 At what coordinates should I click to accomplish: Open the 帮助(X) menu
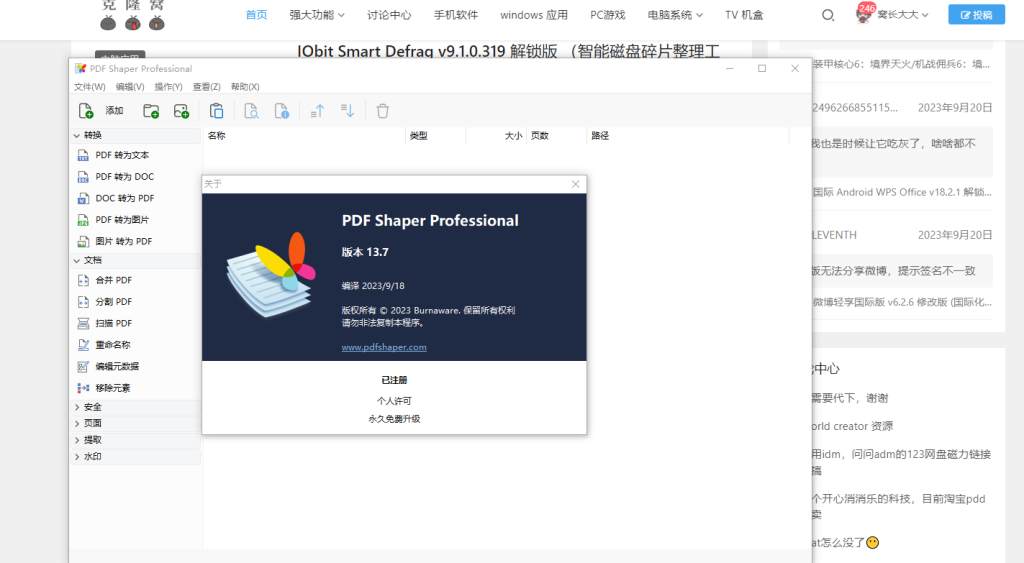tap(245, 87)
